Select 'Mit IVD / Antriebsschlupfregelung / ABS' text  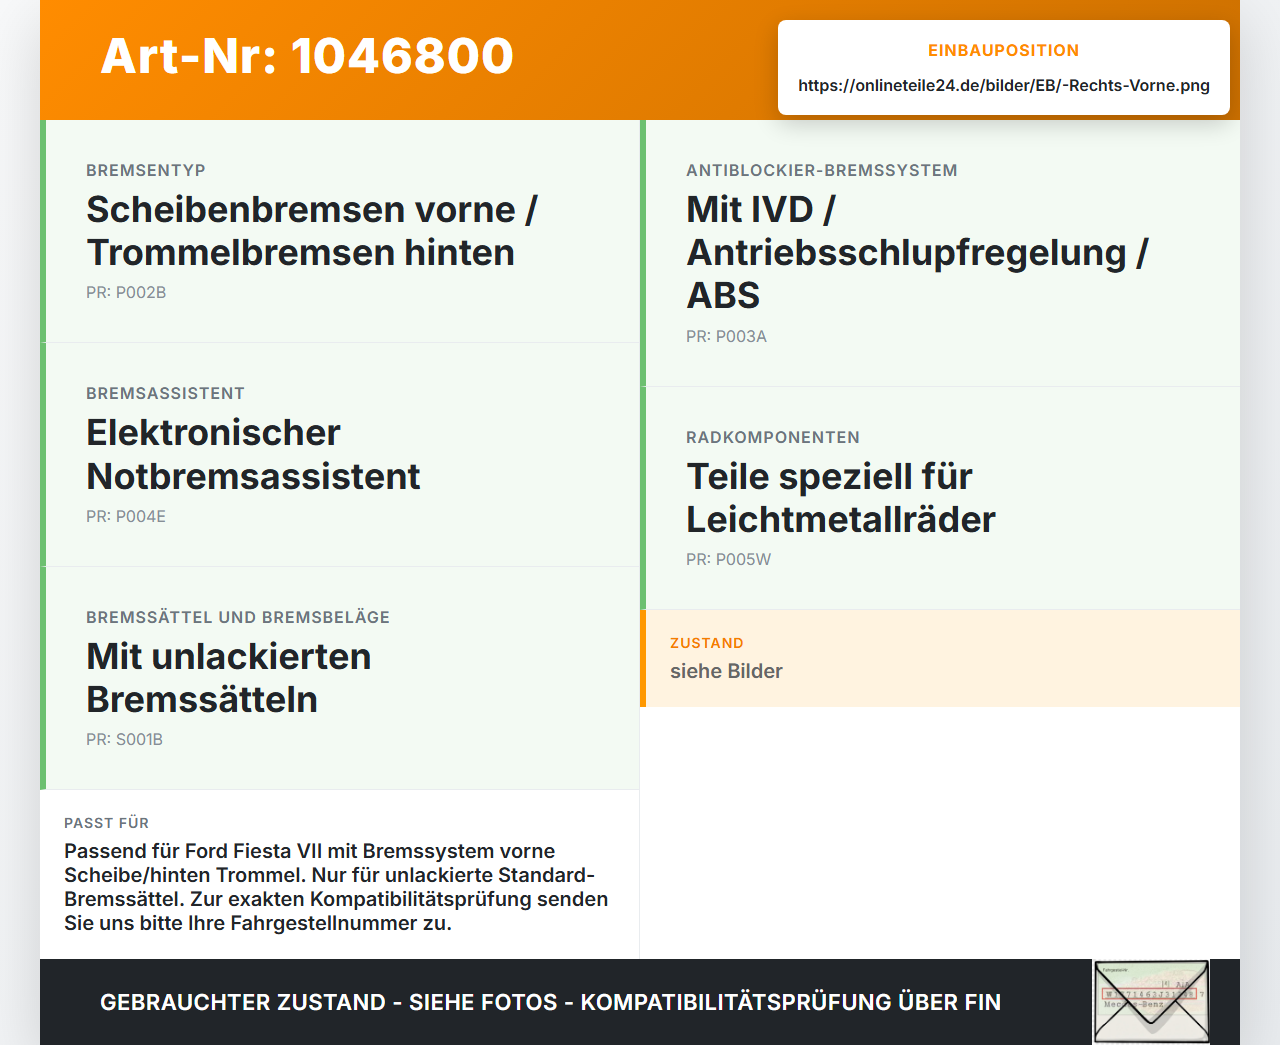point(917,252)
